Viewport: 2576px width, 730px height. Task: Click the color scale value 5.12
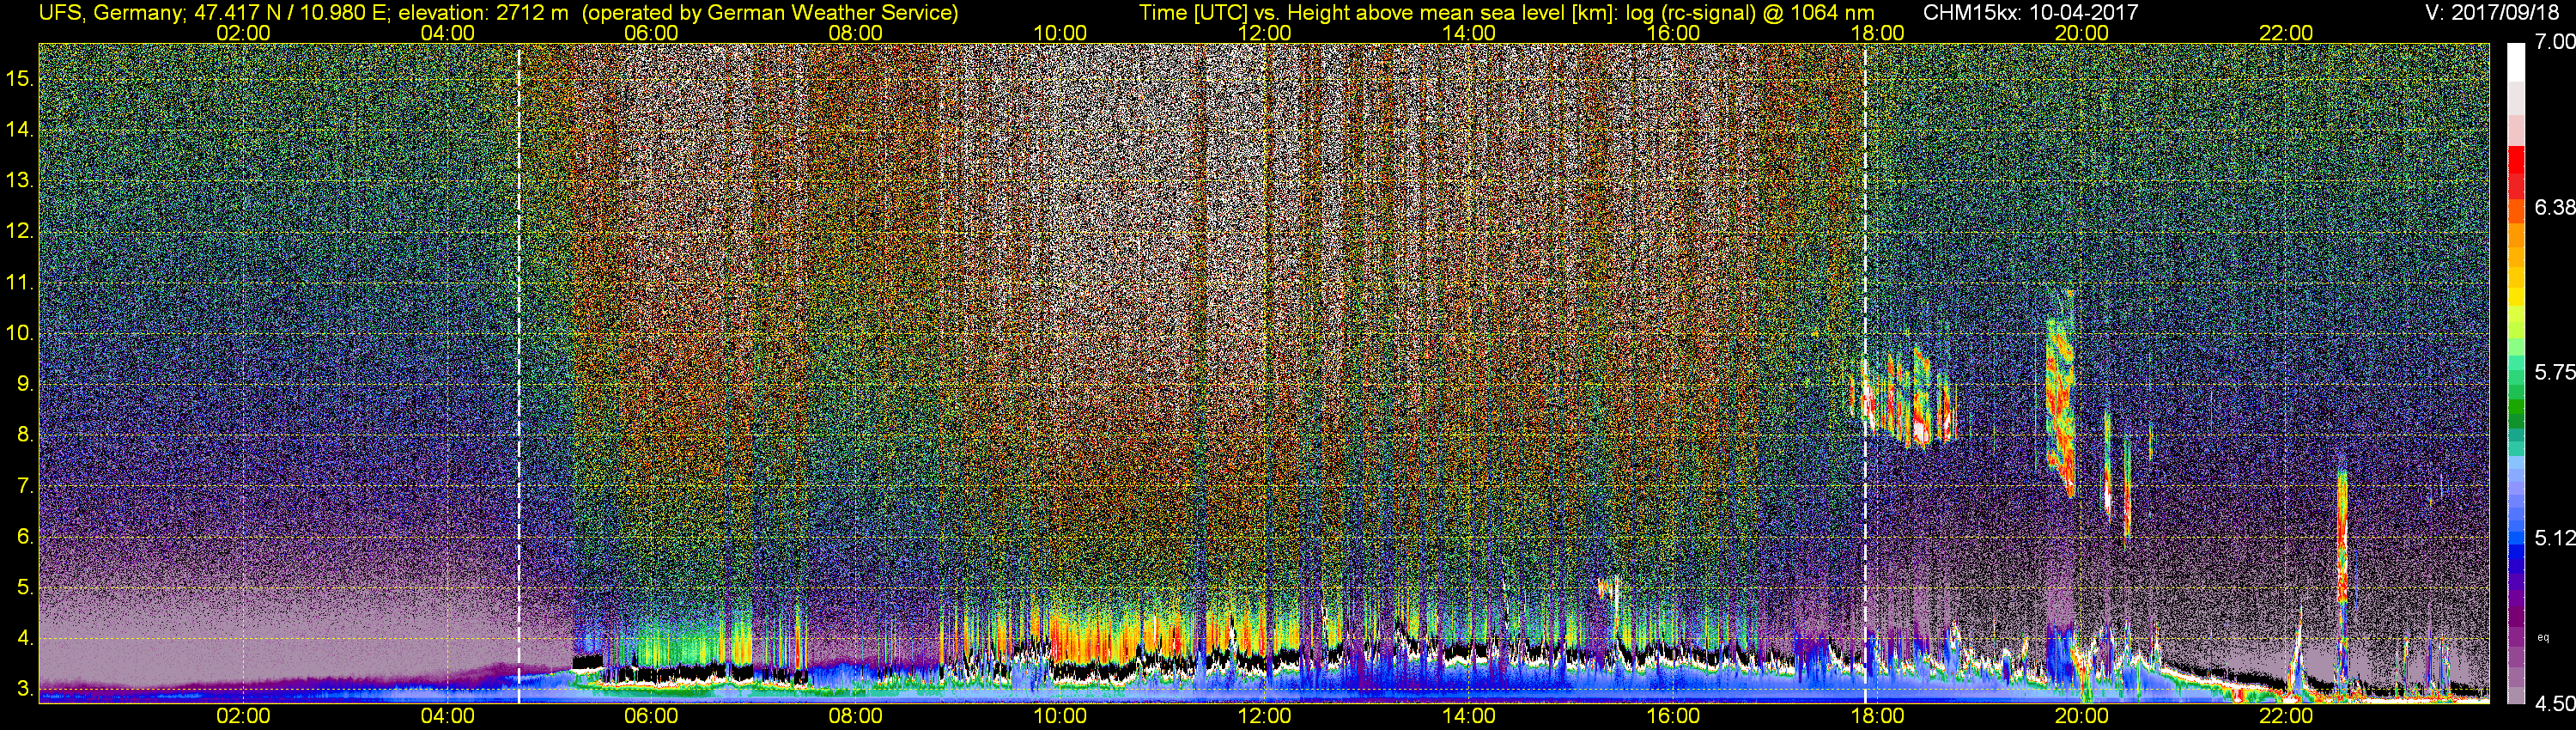click(2555, 538)
